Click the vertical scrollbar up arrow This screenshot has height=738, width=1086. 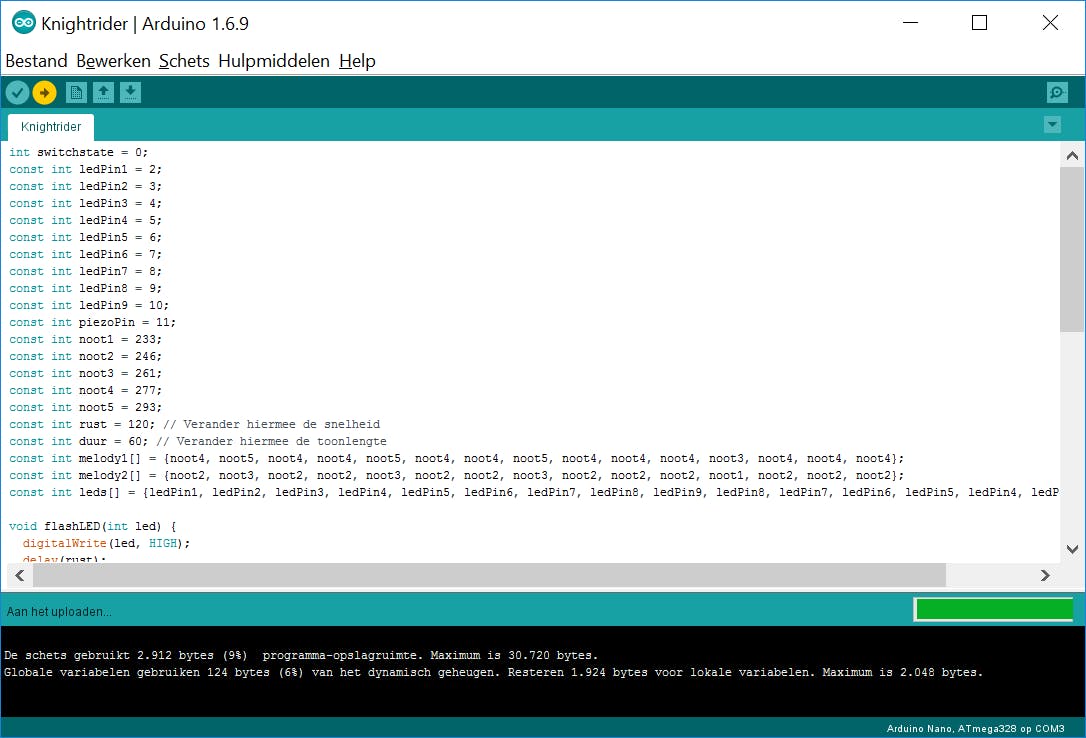point(1072,156)
